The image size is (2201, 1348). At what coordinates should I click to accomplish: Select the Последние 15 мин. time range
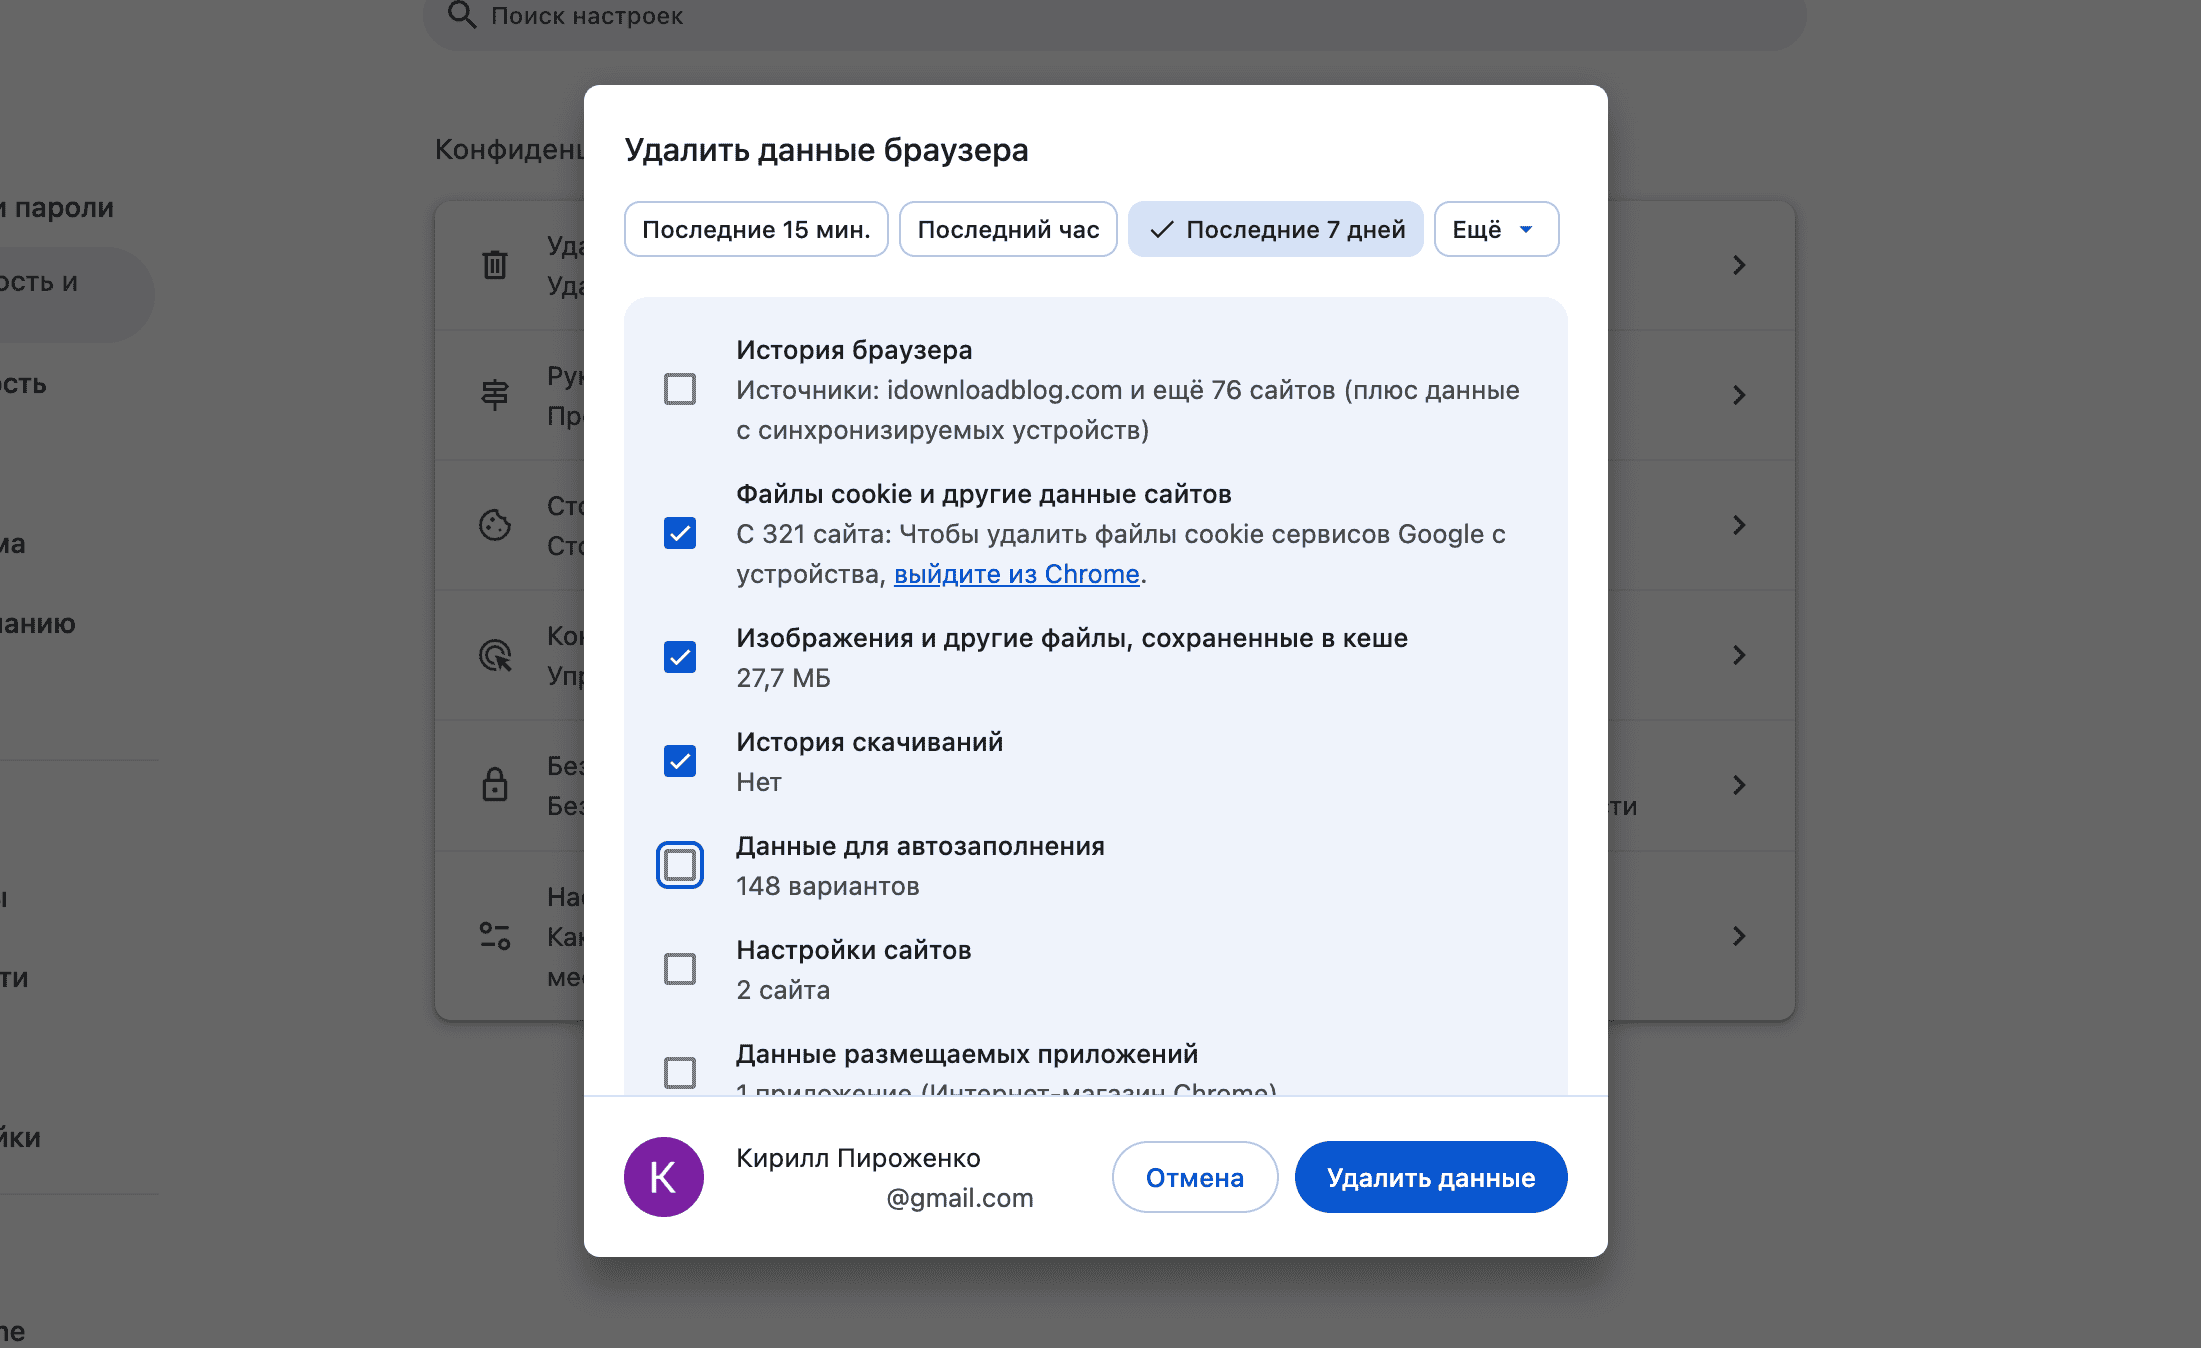[755, 229]
